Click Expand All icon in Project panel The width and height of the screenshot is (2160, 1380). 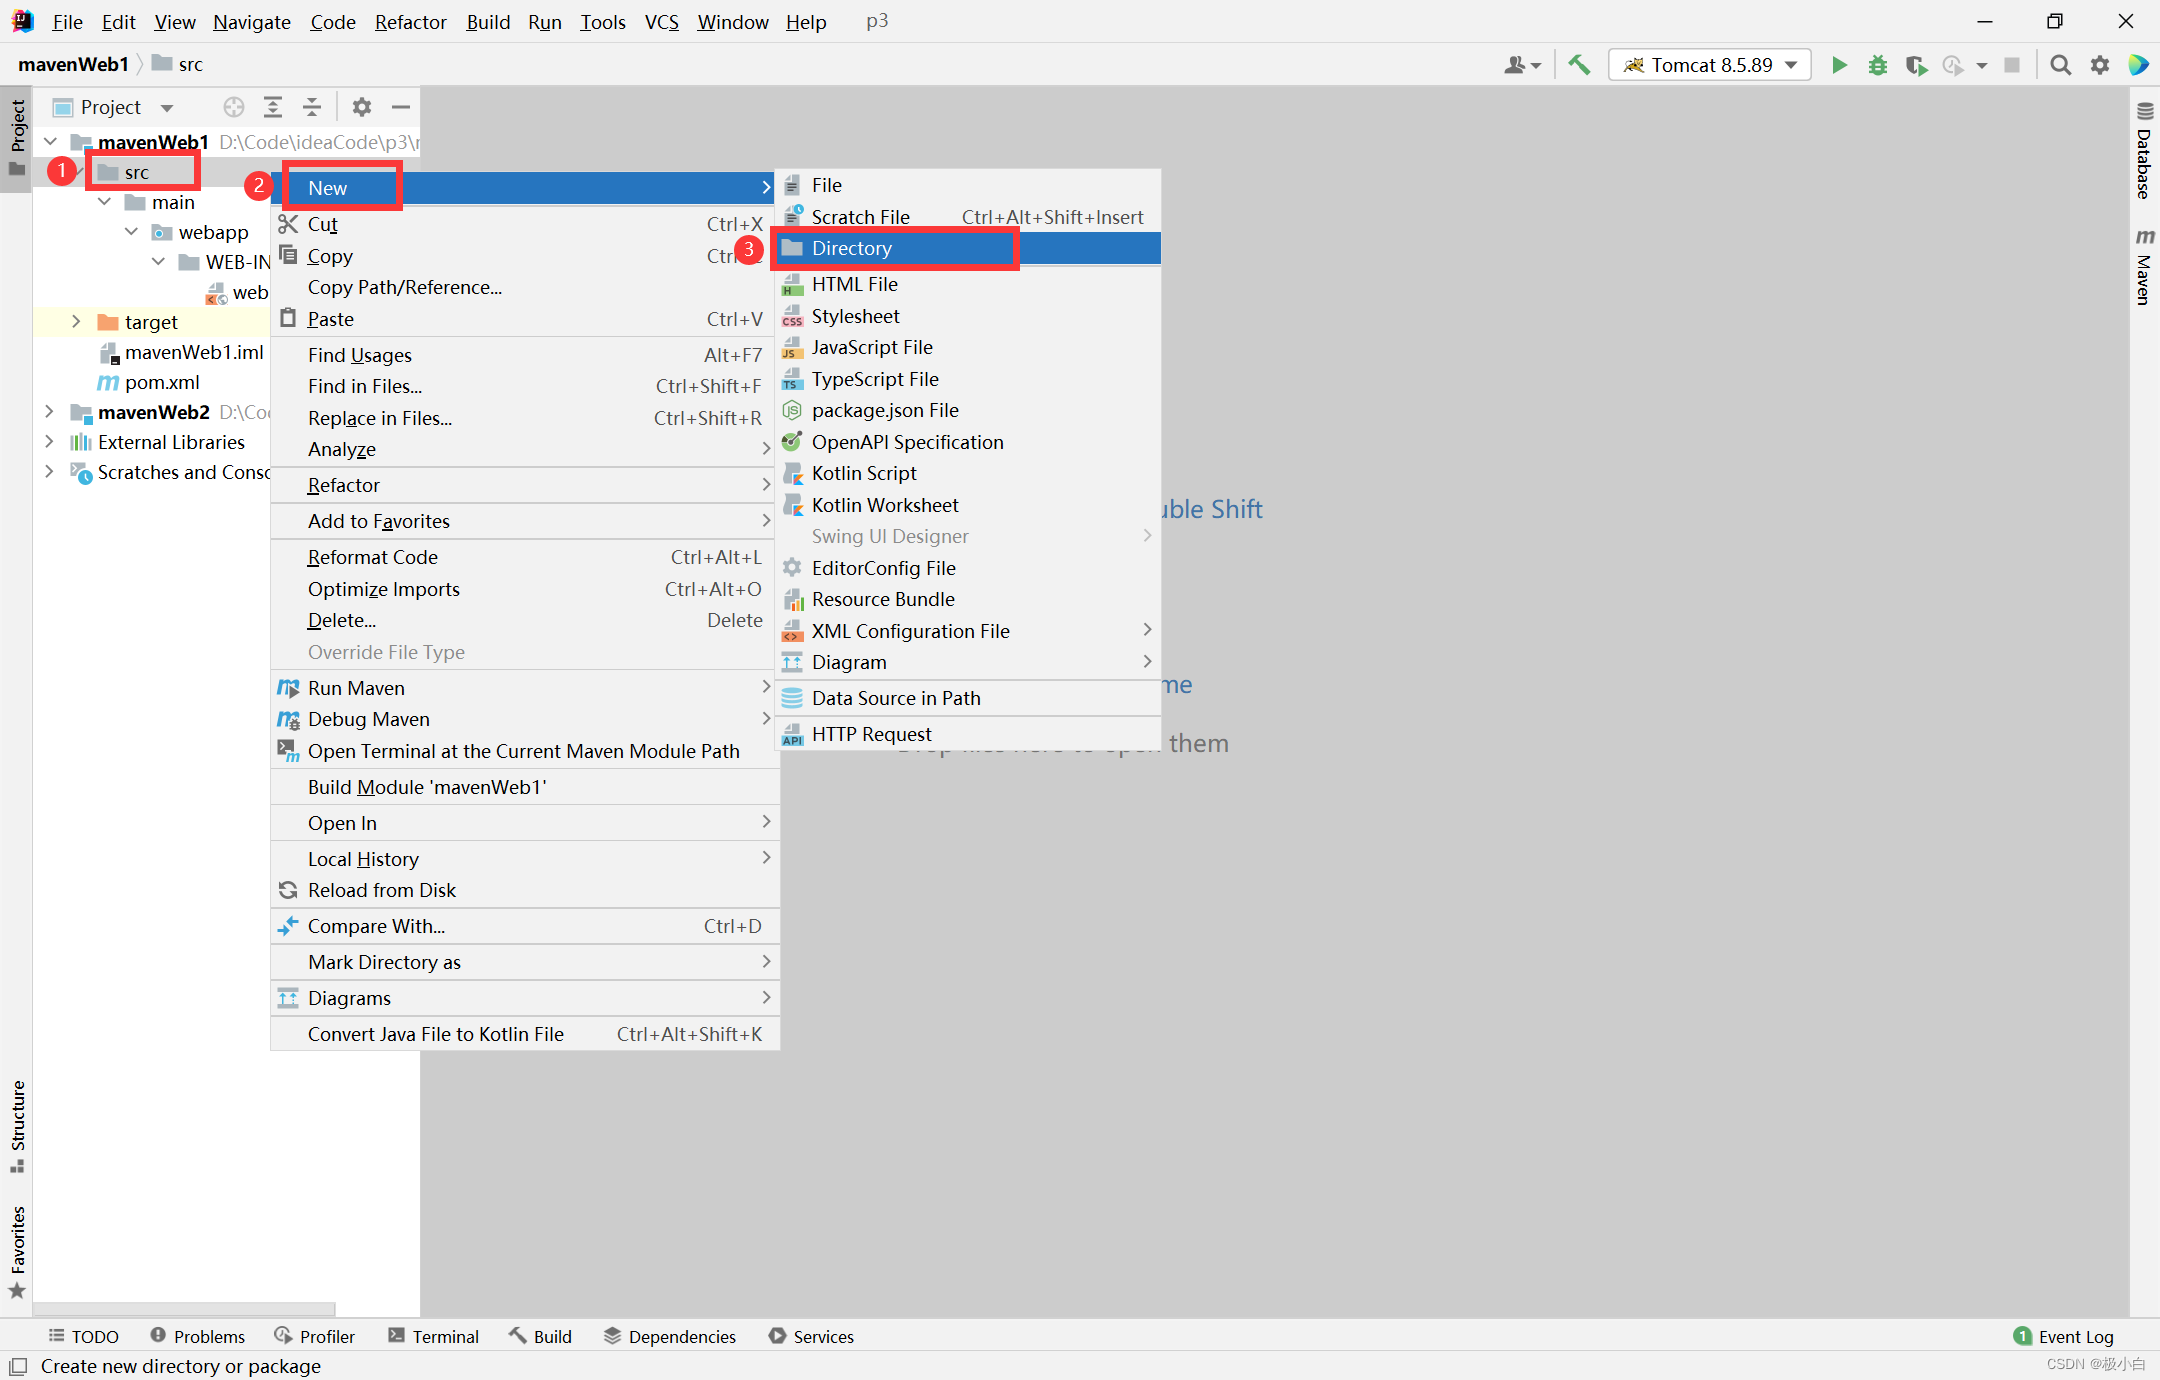[273, 107]
